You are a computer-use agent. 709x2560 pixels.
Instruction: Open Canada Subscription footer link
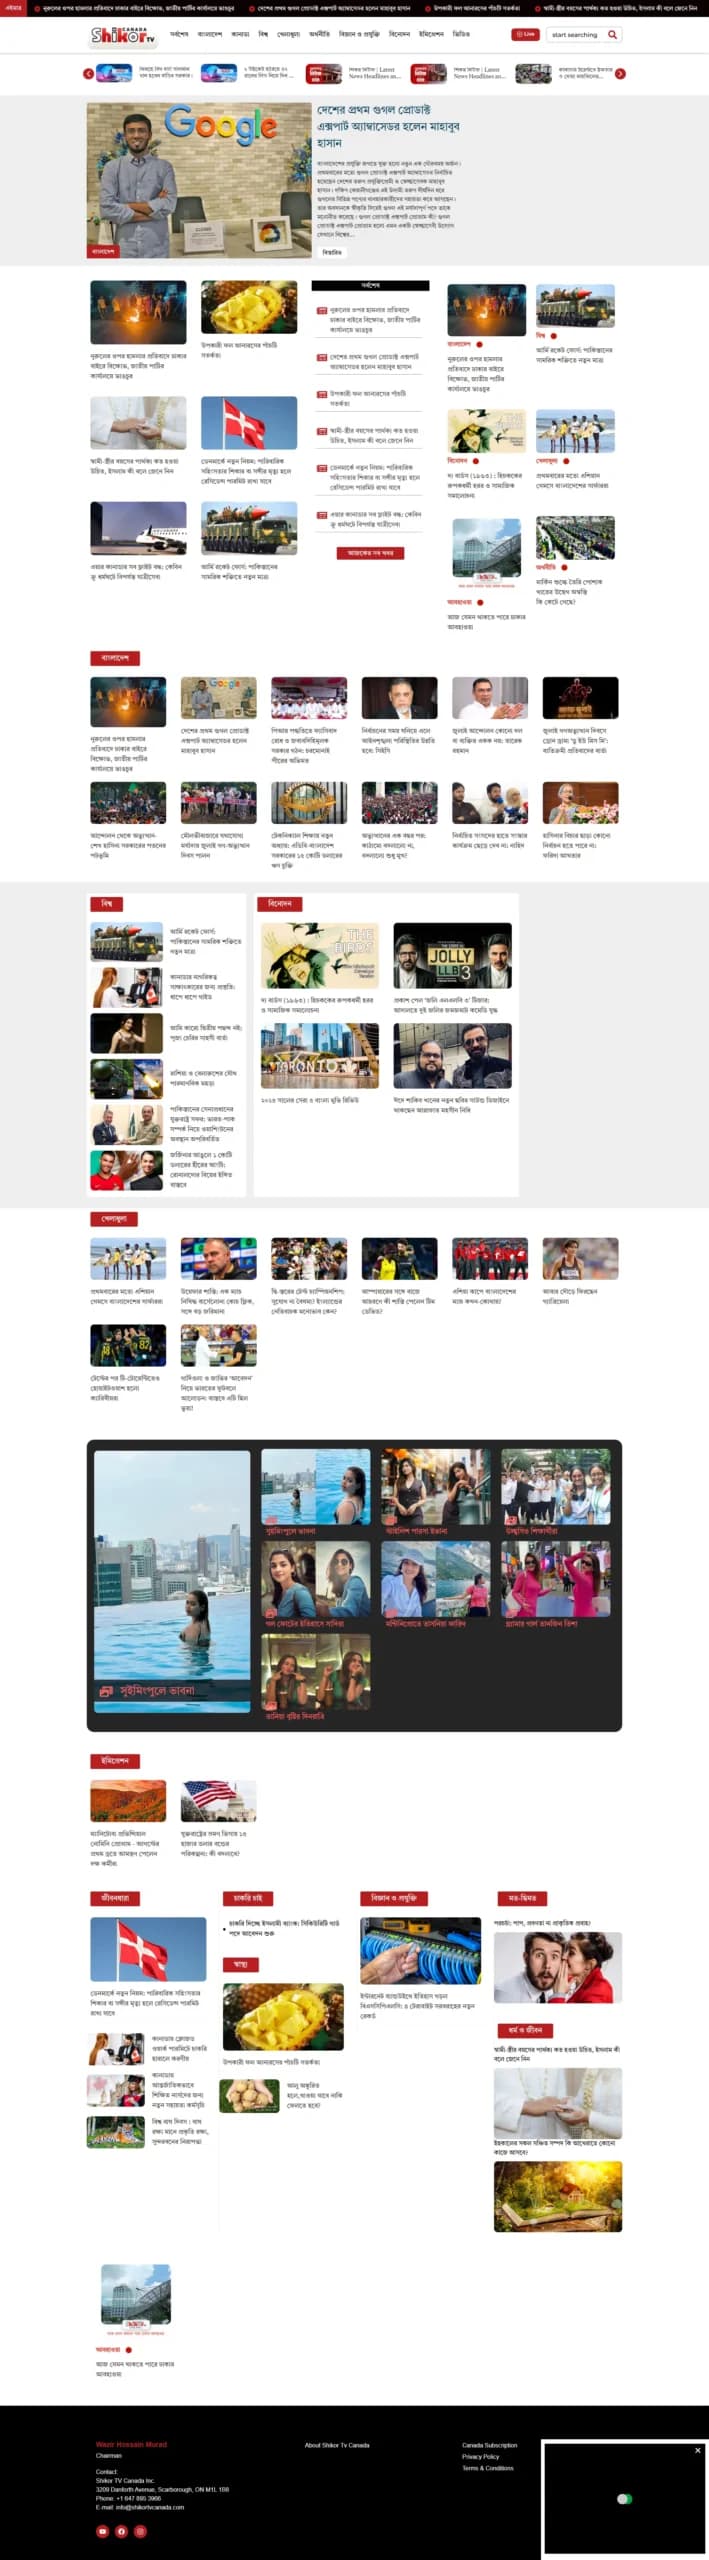pos(490,2445)
